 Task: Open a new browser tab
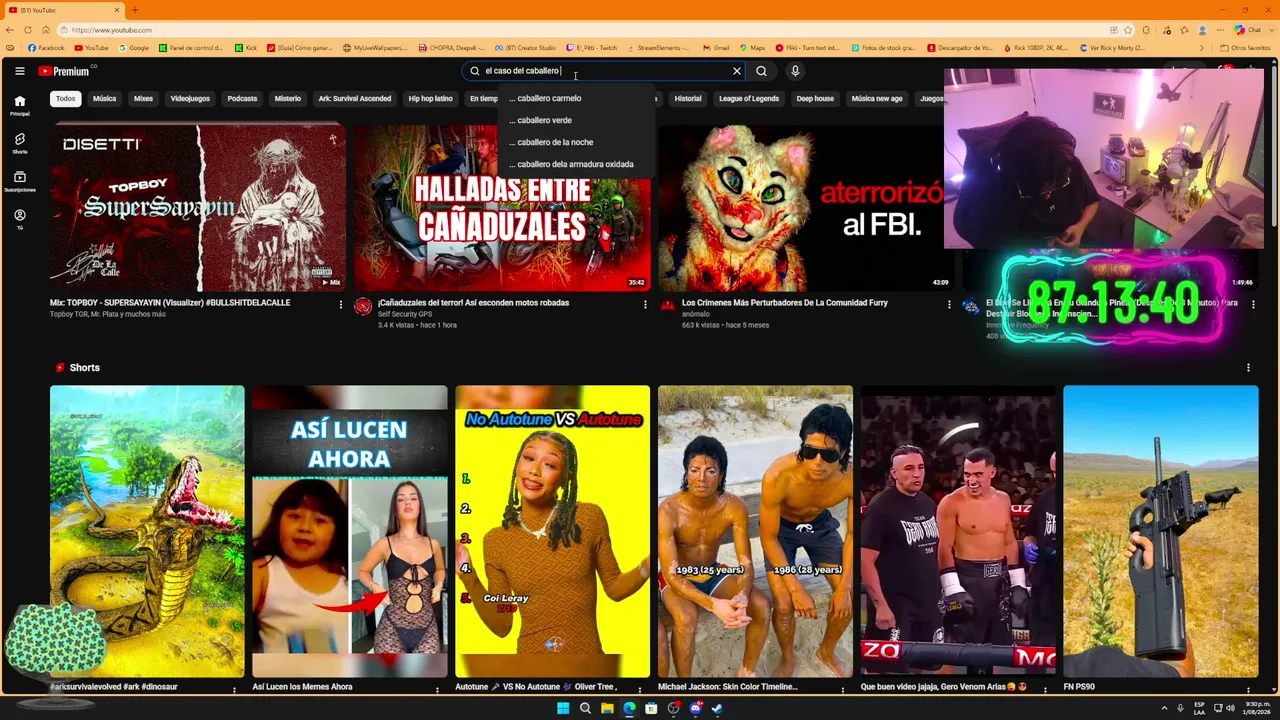(134, 10)
